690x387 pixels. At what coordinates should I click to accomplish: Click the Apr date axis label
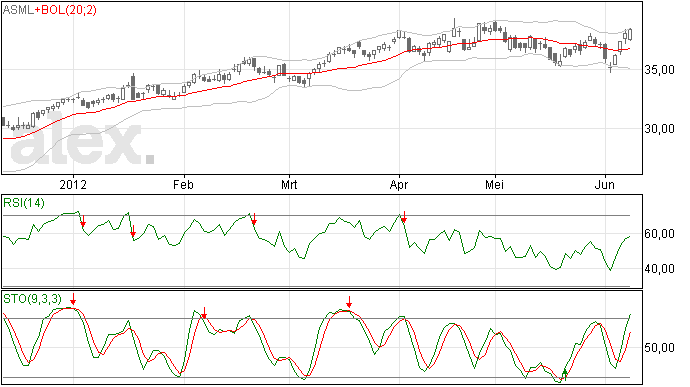[x=399, y=184]
